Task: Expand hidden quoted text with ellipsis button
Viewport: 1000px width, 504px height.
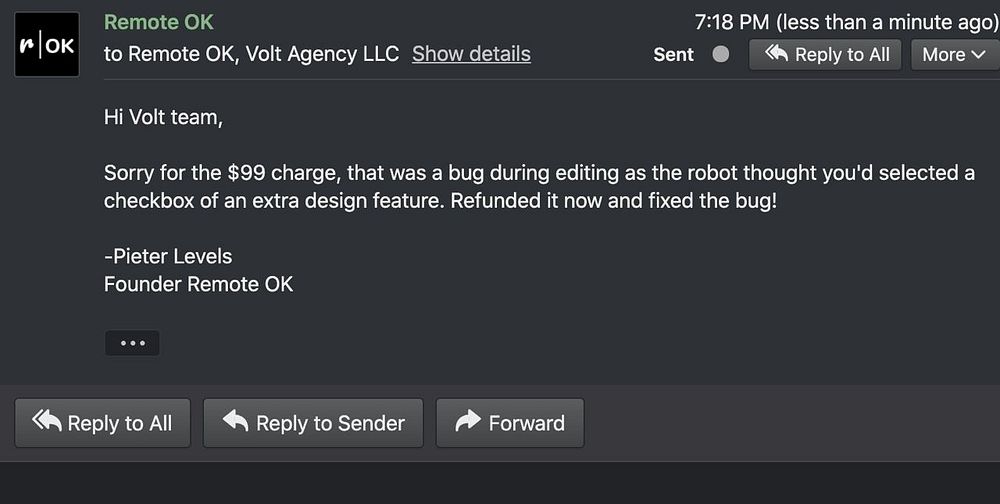Action: (132, 343)
